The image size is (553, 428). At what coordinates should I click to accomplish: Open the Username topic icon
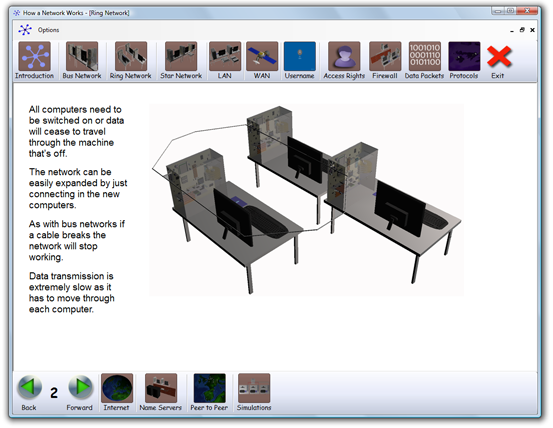pos(300,56)
